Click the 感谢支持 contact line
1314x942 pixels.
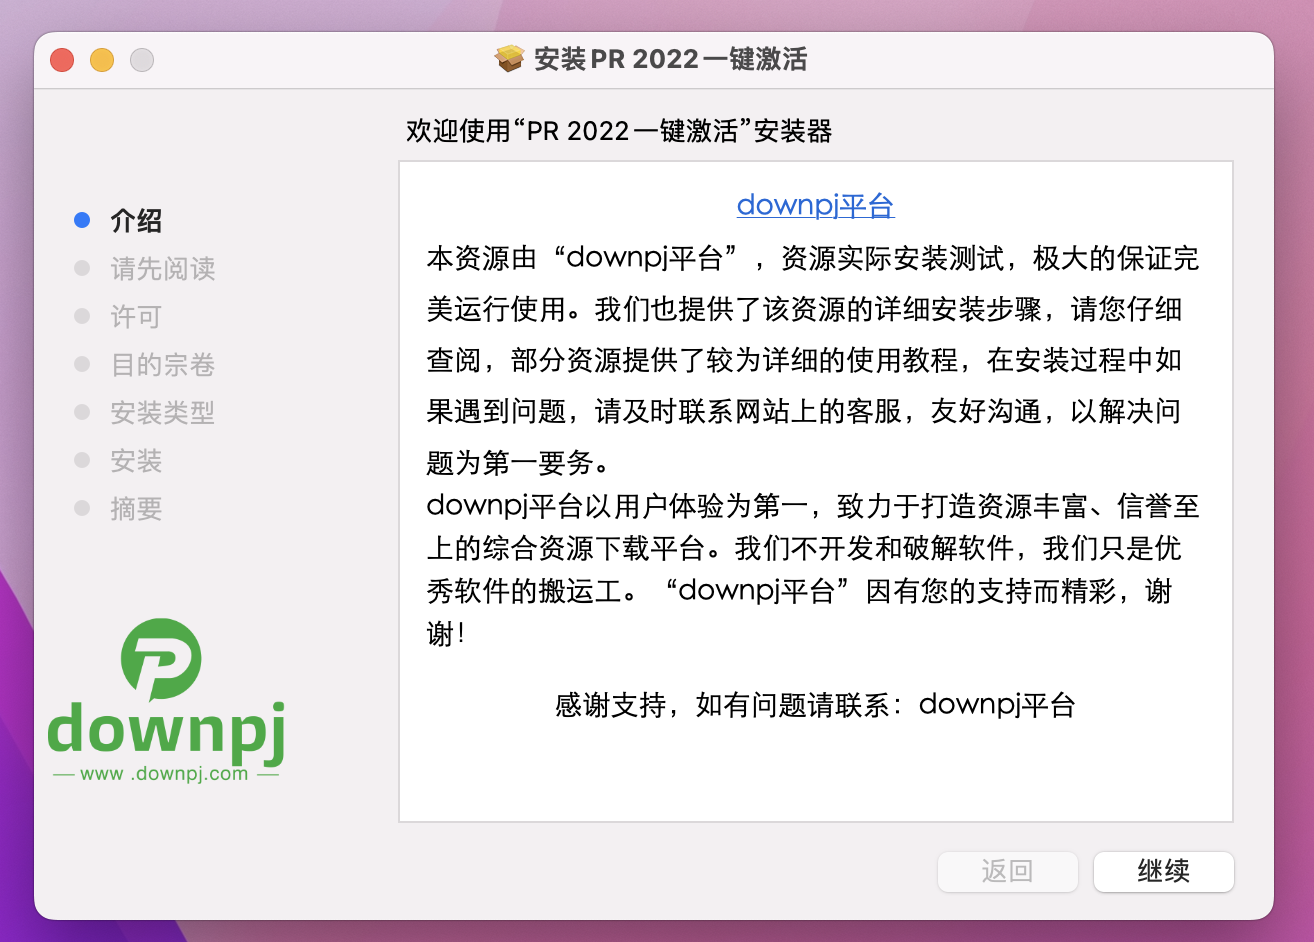tap(814, 705)
